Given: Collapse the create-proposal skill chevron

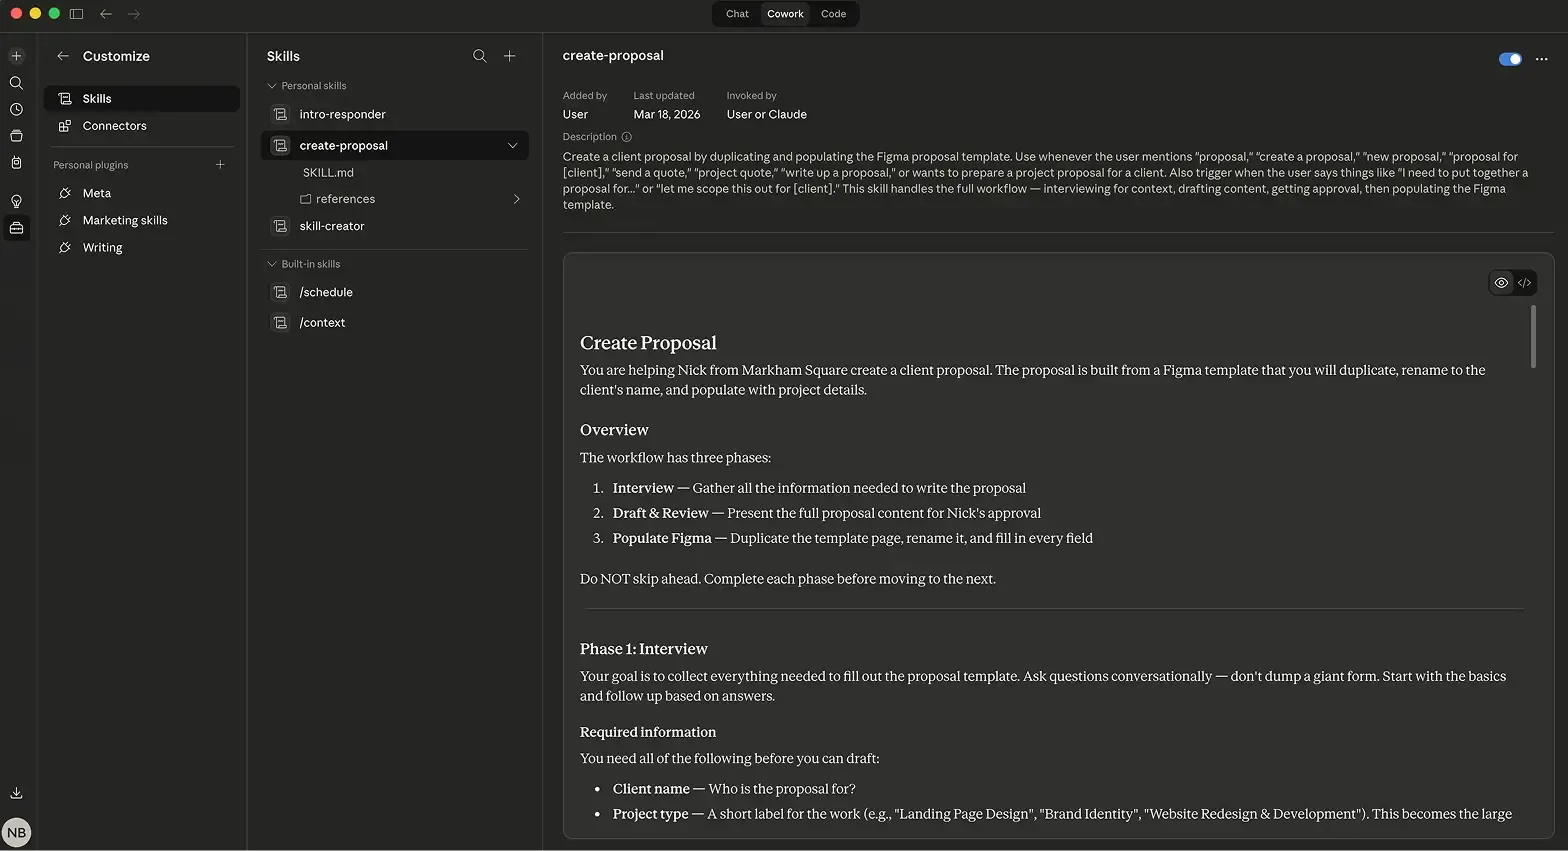Looking at the screenshot, I should pos(513,146).
